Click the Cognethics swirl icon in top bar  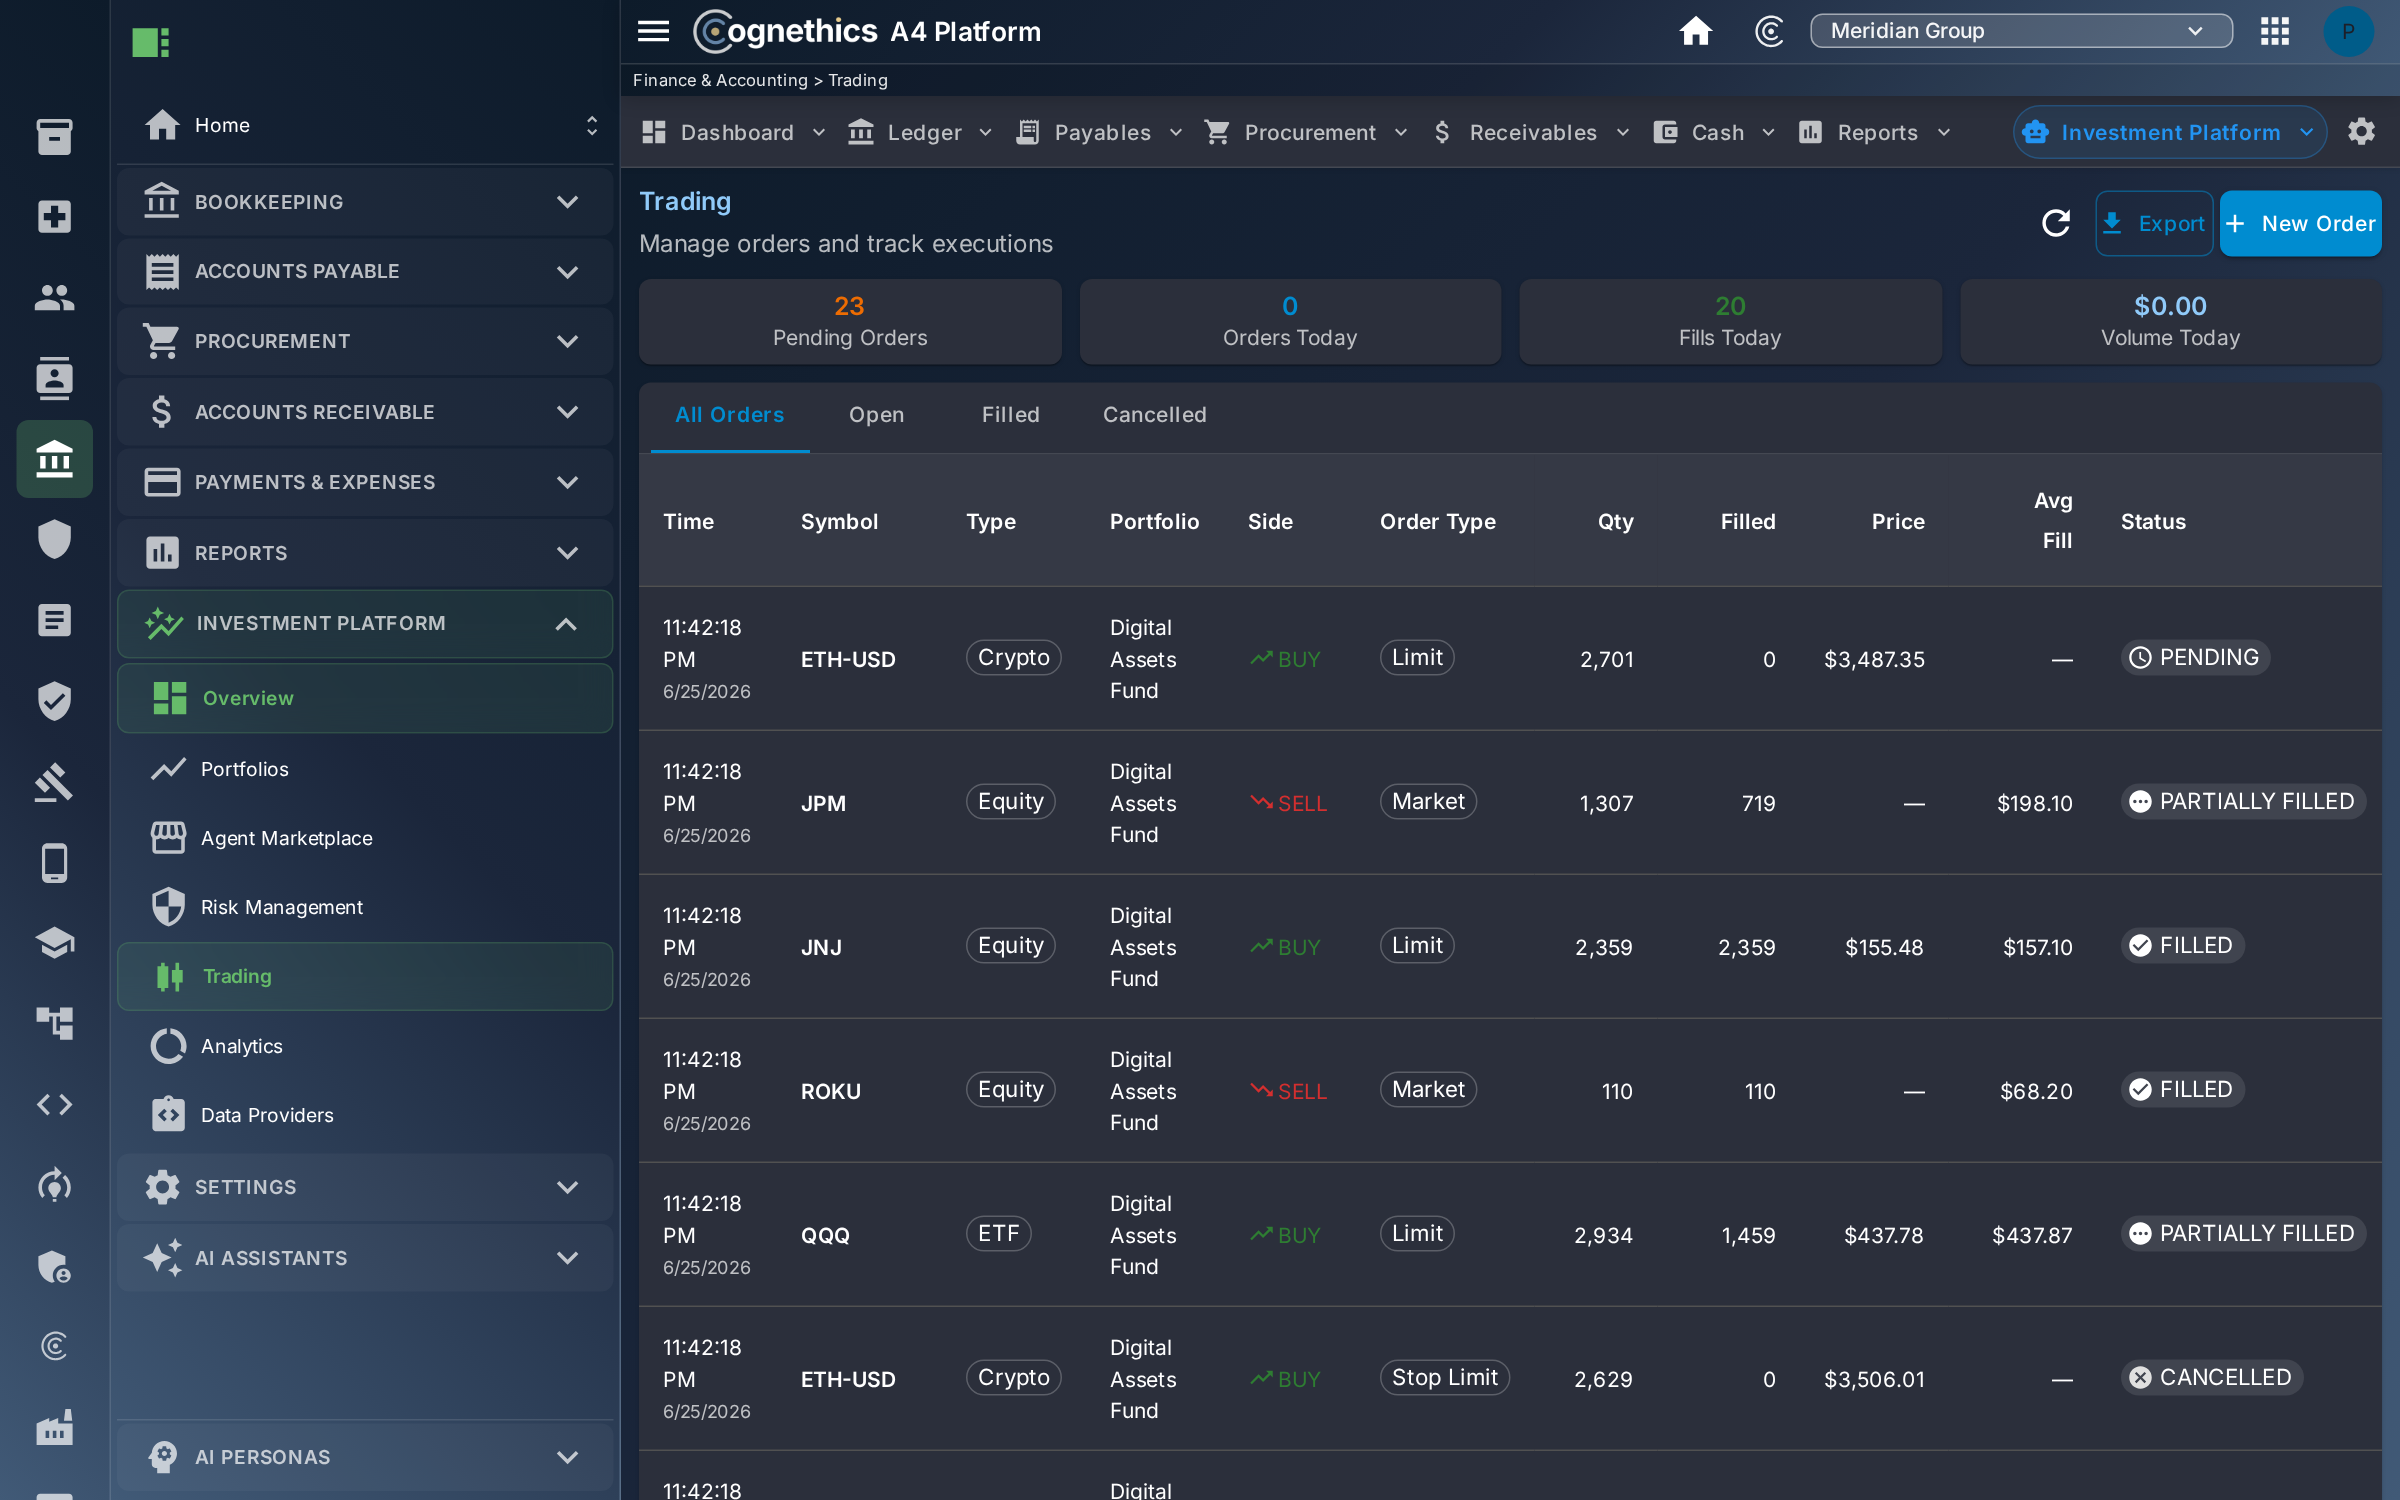point(1769,31)
